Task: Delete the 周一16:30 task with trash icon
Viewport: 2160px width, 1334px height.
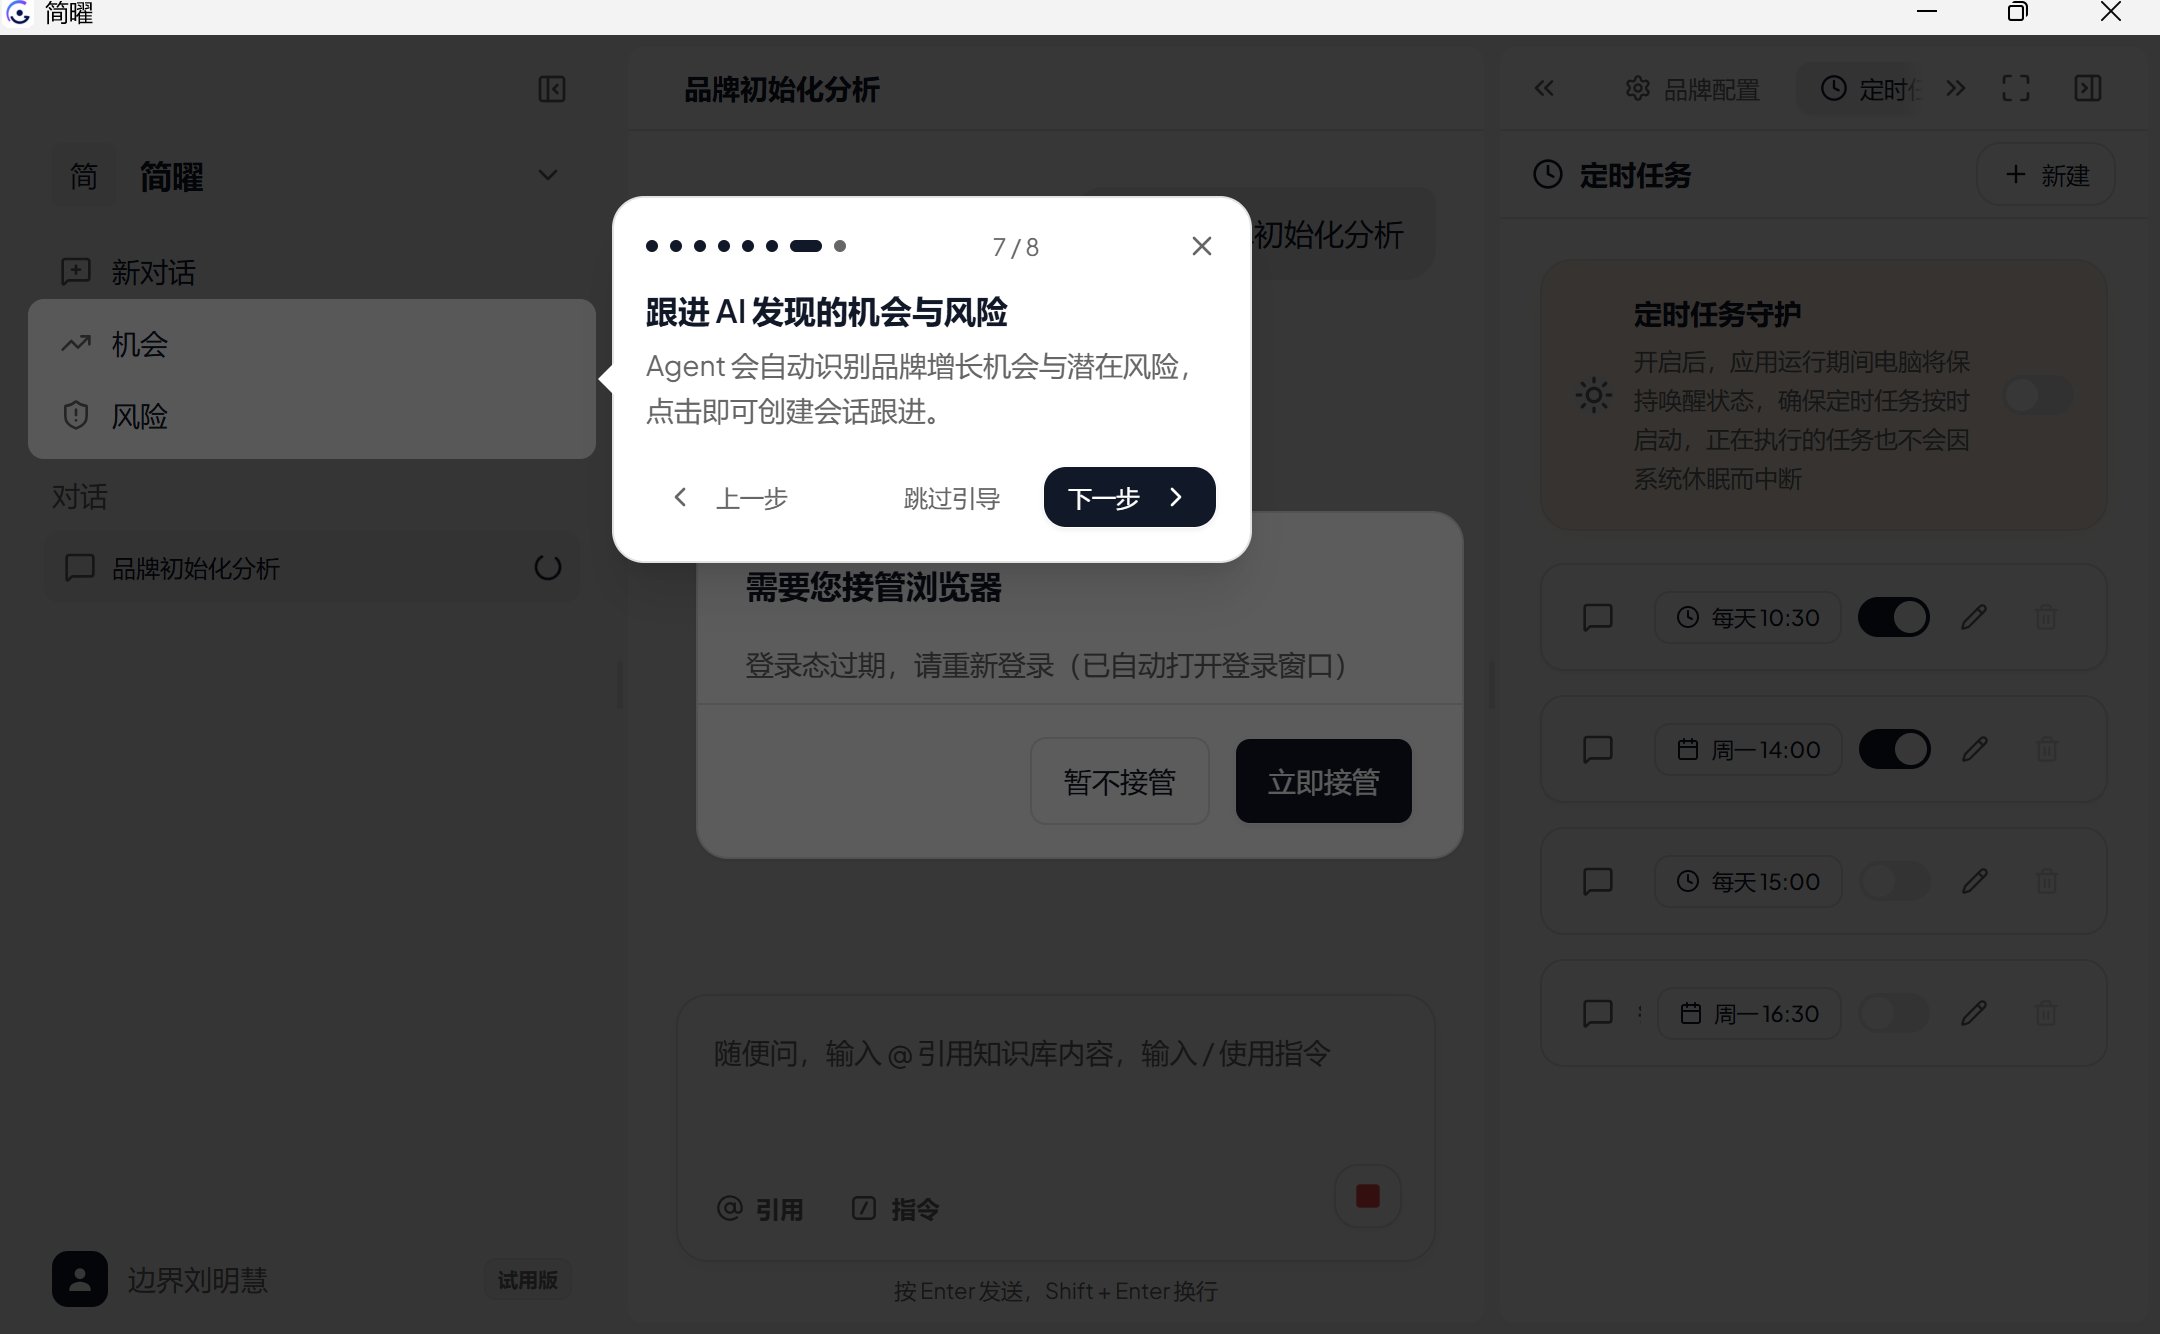Action: tap(2046, 1013)
